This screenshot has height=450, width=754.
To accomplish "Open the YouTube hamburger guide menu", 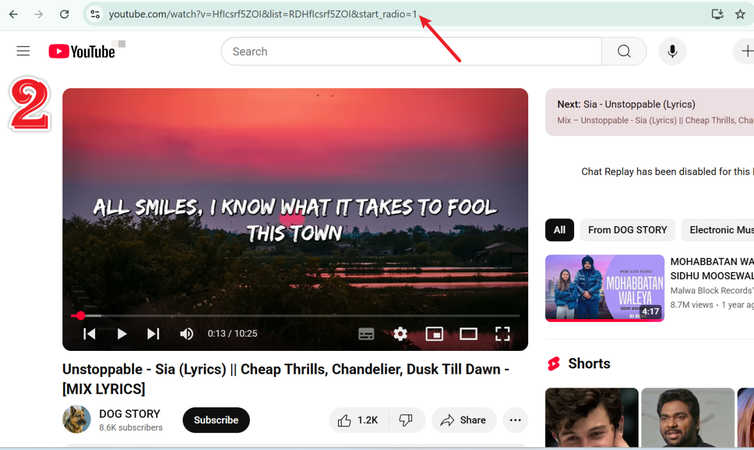I will coord(23,51).
